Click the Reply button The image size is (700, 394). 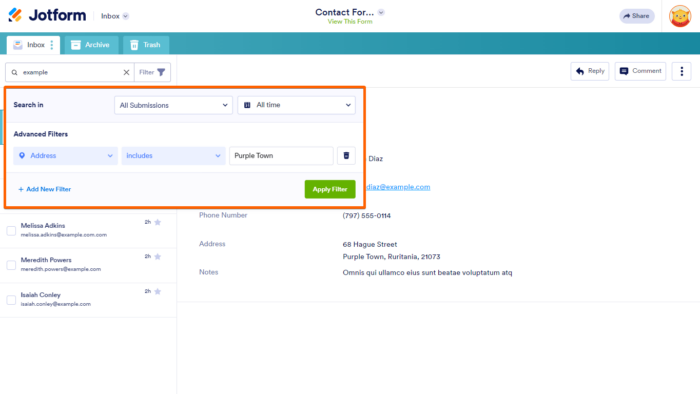pyautogui.click(x=590, y=71)
